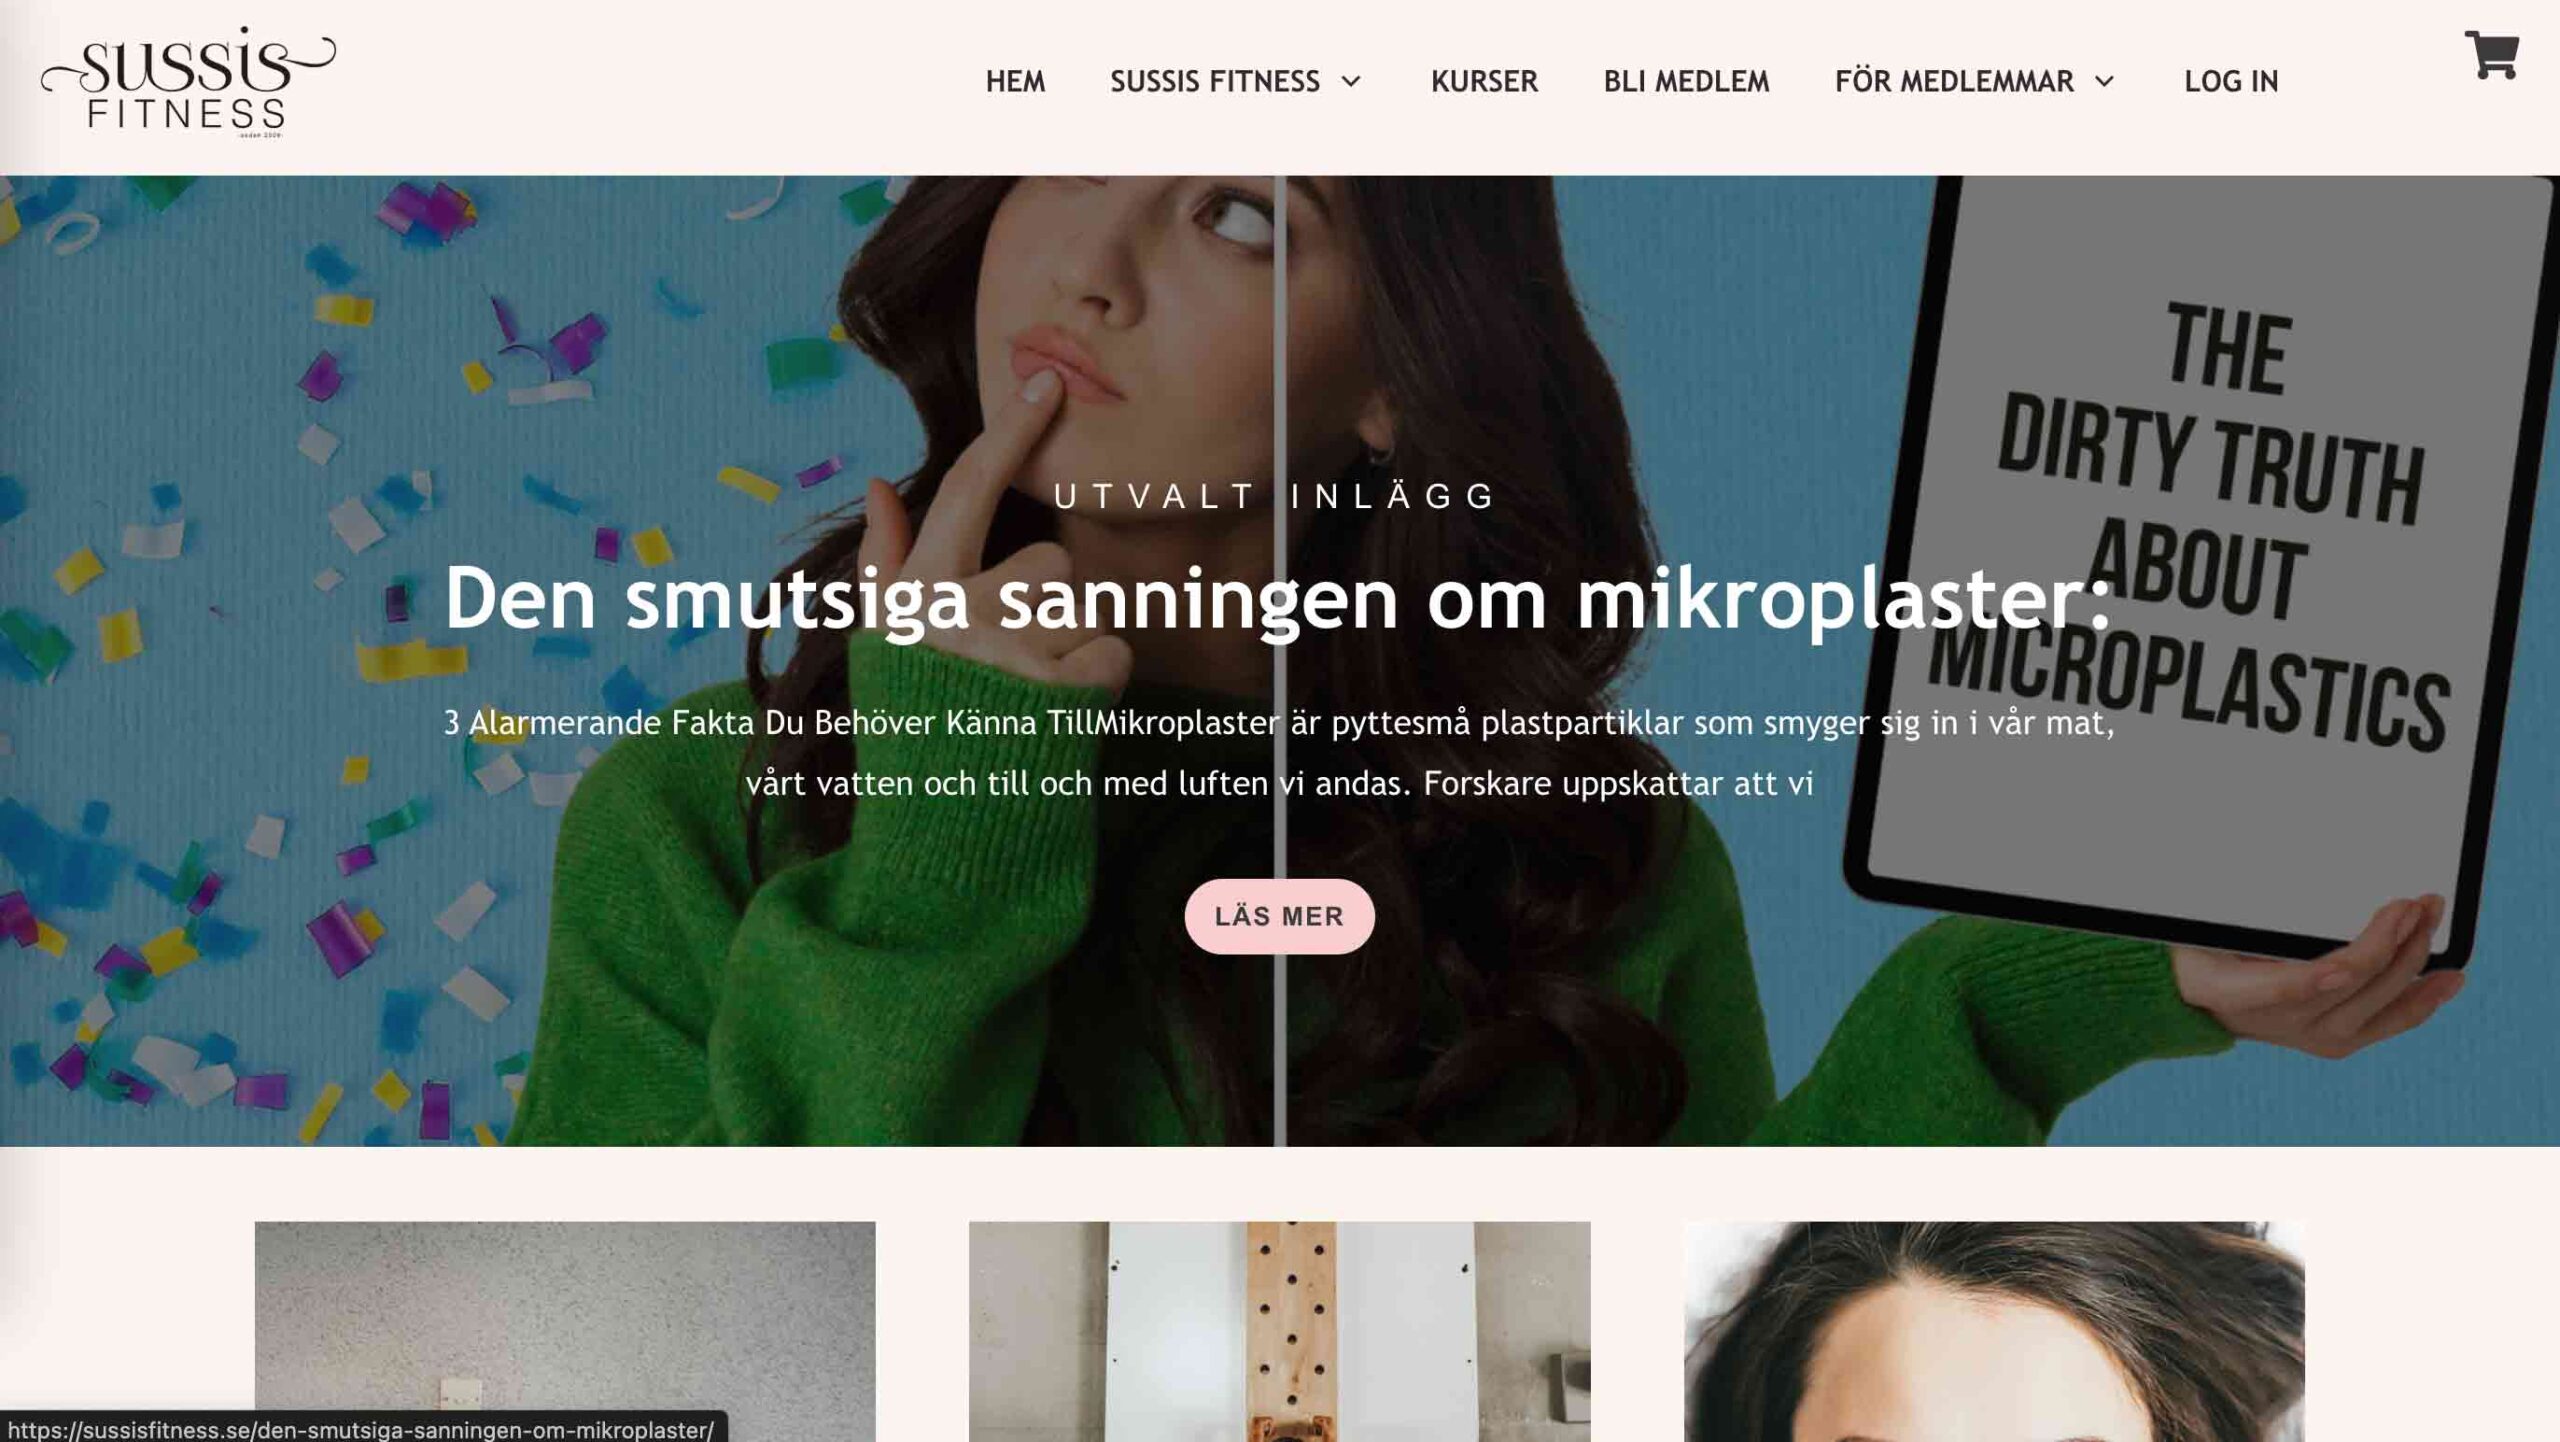Open the headline about mikroplaster
Screen dimensions: 2560x1442
click(1277, 598)
